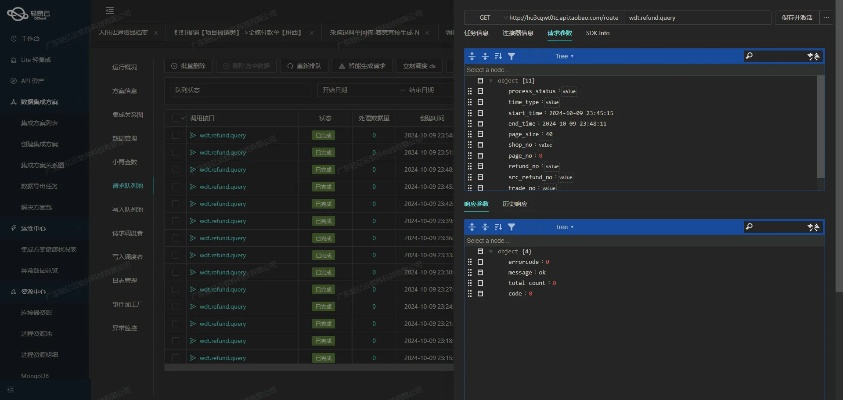Click sort icon in request JSON editor
This screenshot has width=843, height=400.
(498, 57)
